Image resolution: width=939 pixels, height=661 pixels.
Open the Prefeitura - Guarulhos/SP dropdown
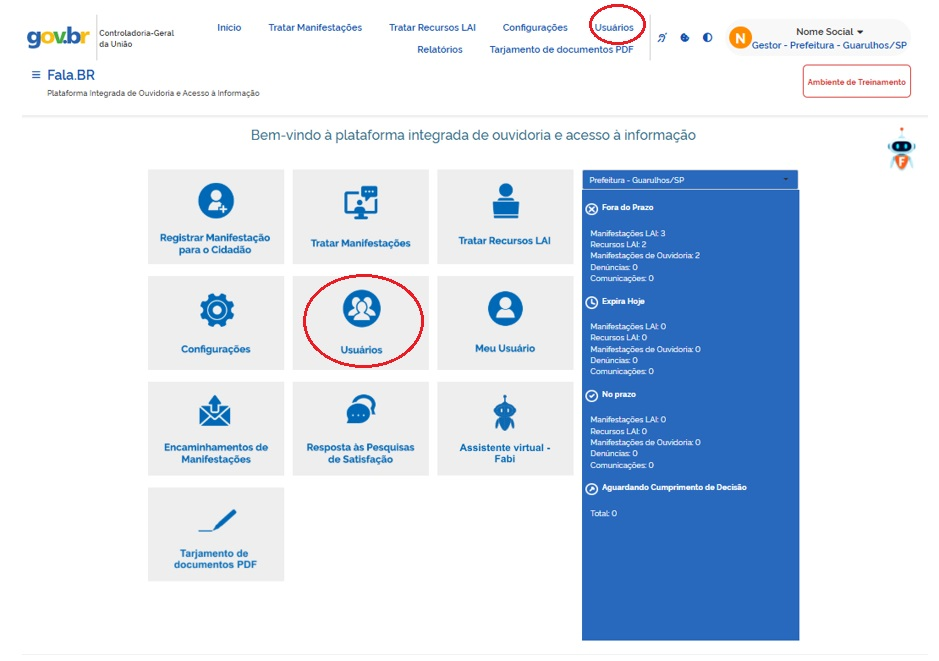[x=689, y=180]
